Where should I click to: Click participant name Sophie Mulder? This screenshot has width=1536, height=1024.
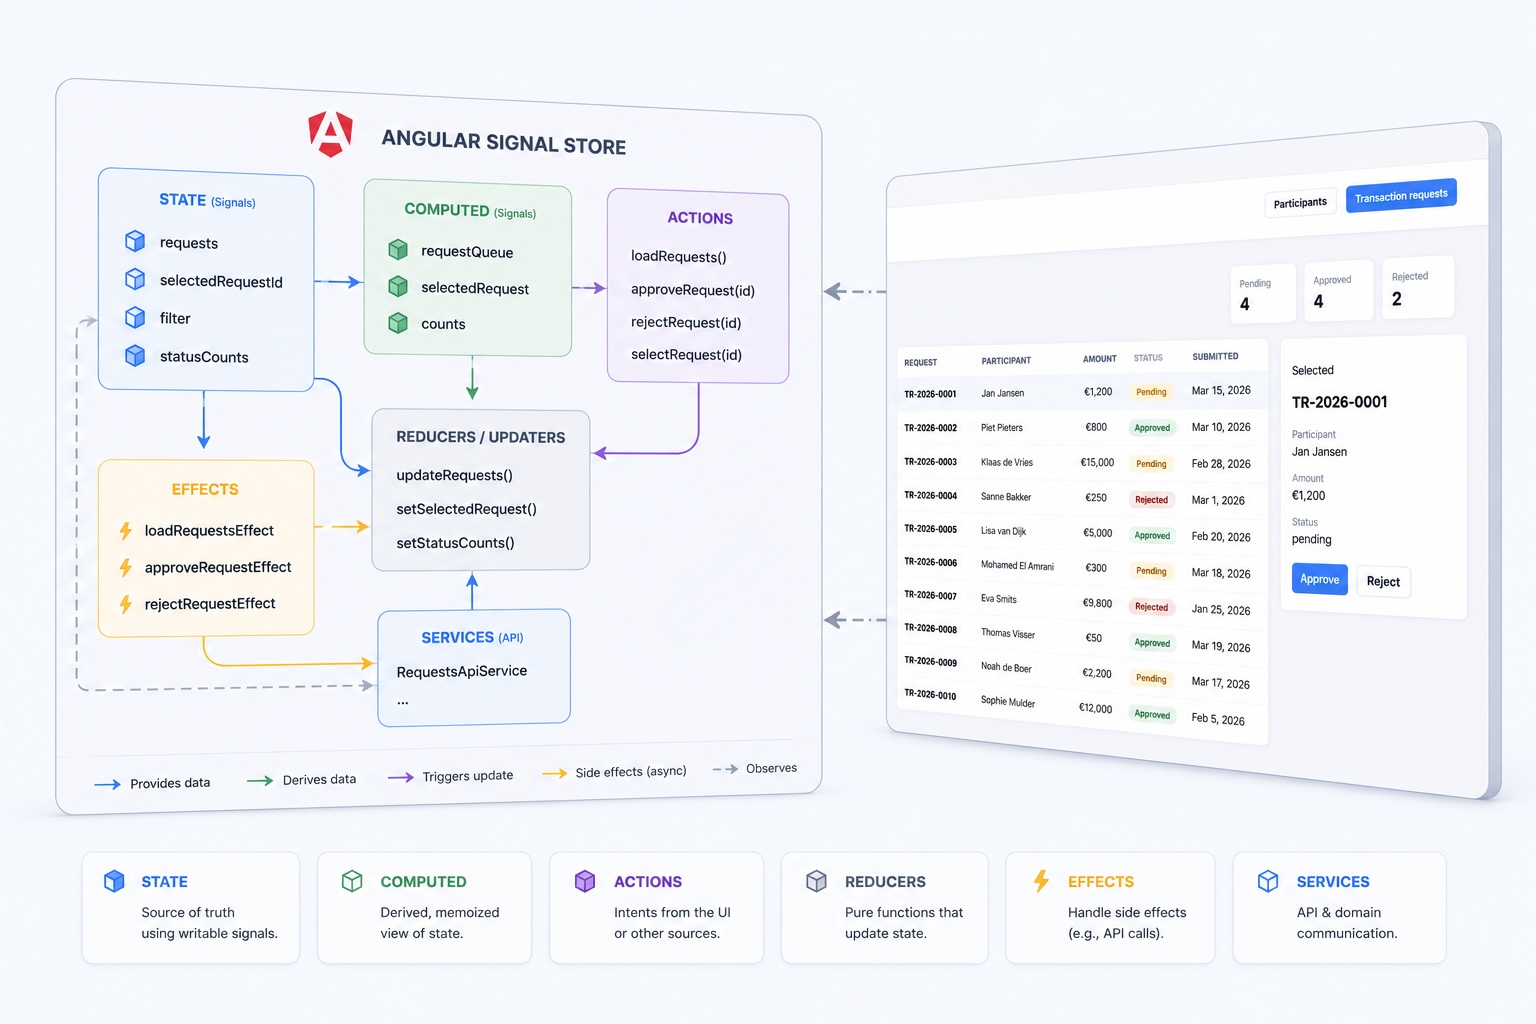pyautogui.click(x=1008, y=702)
